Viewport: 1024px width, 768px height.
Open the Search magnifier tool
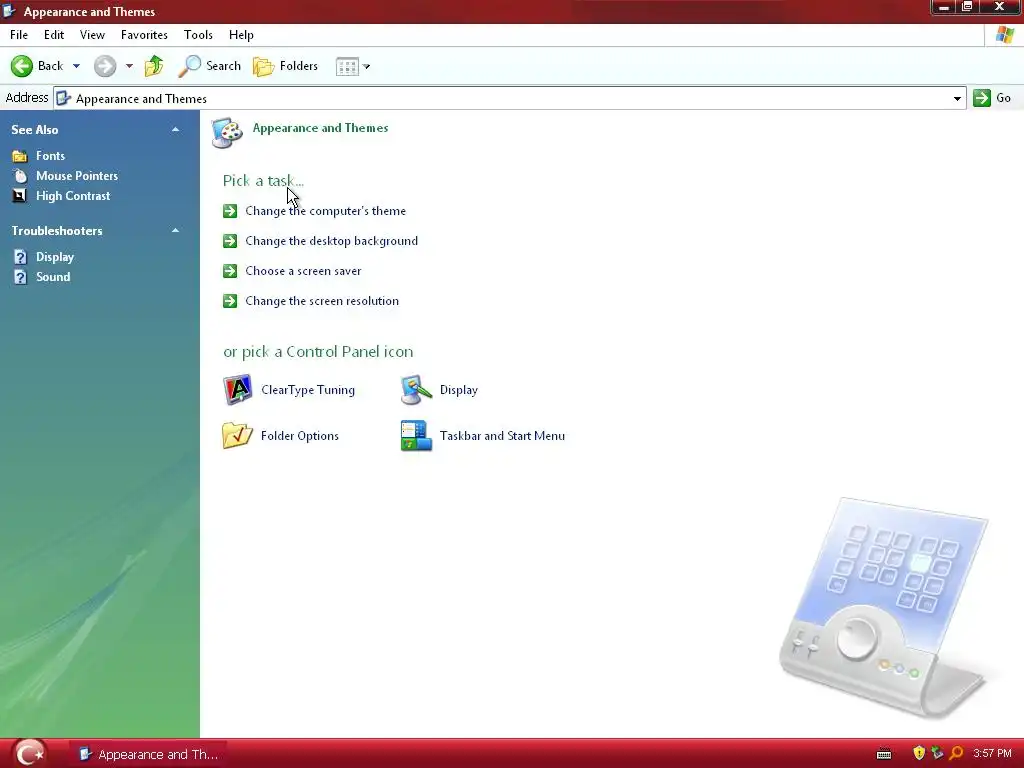click(210, 66)
